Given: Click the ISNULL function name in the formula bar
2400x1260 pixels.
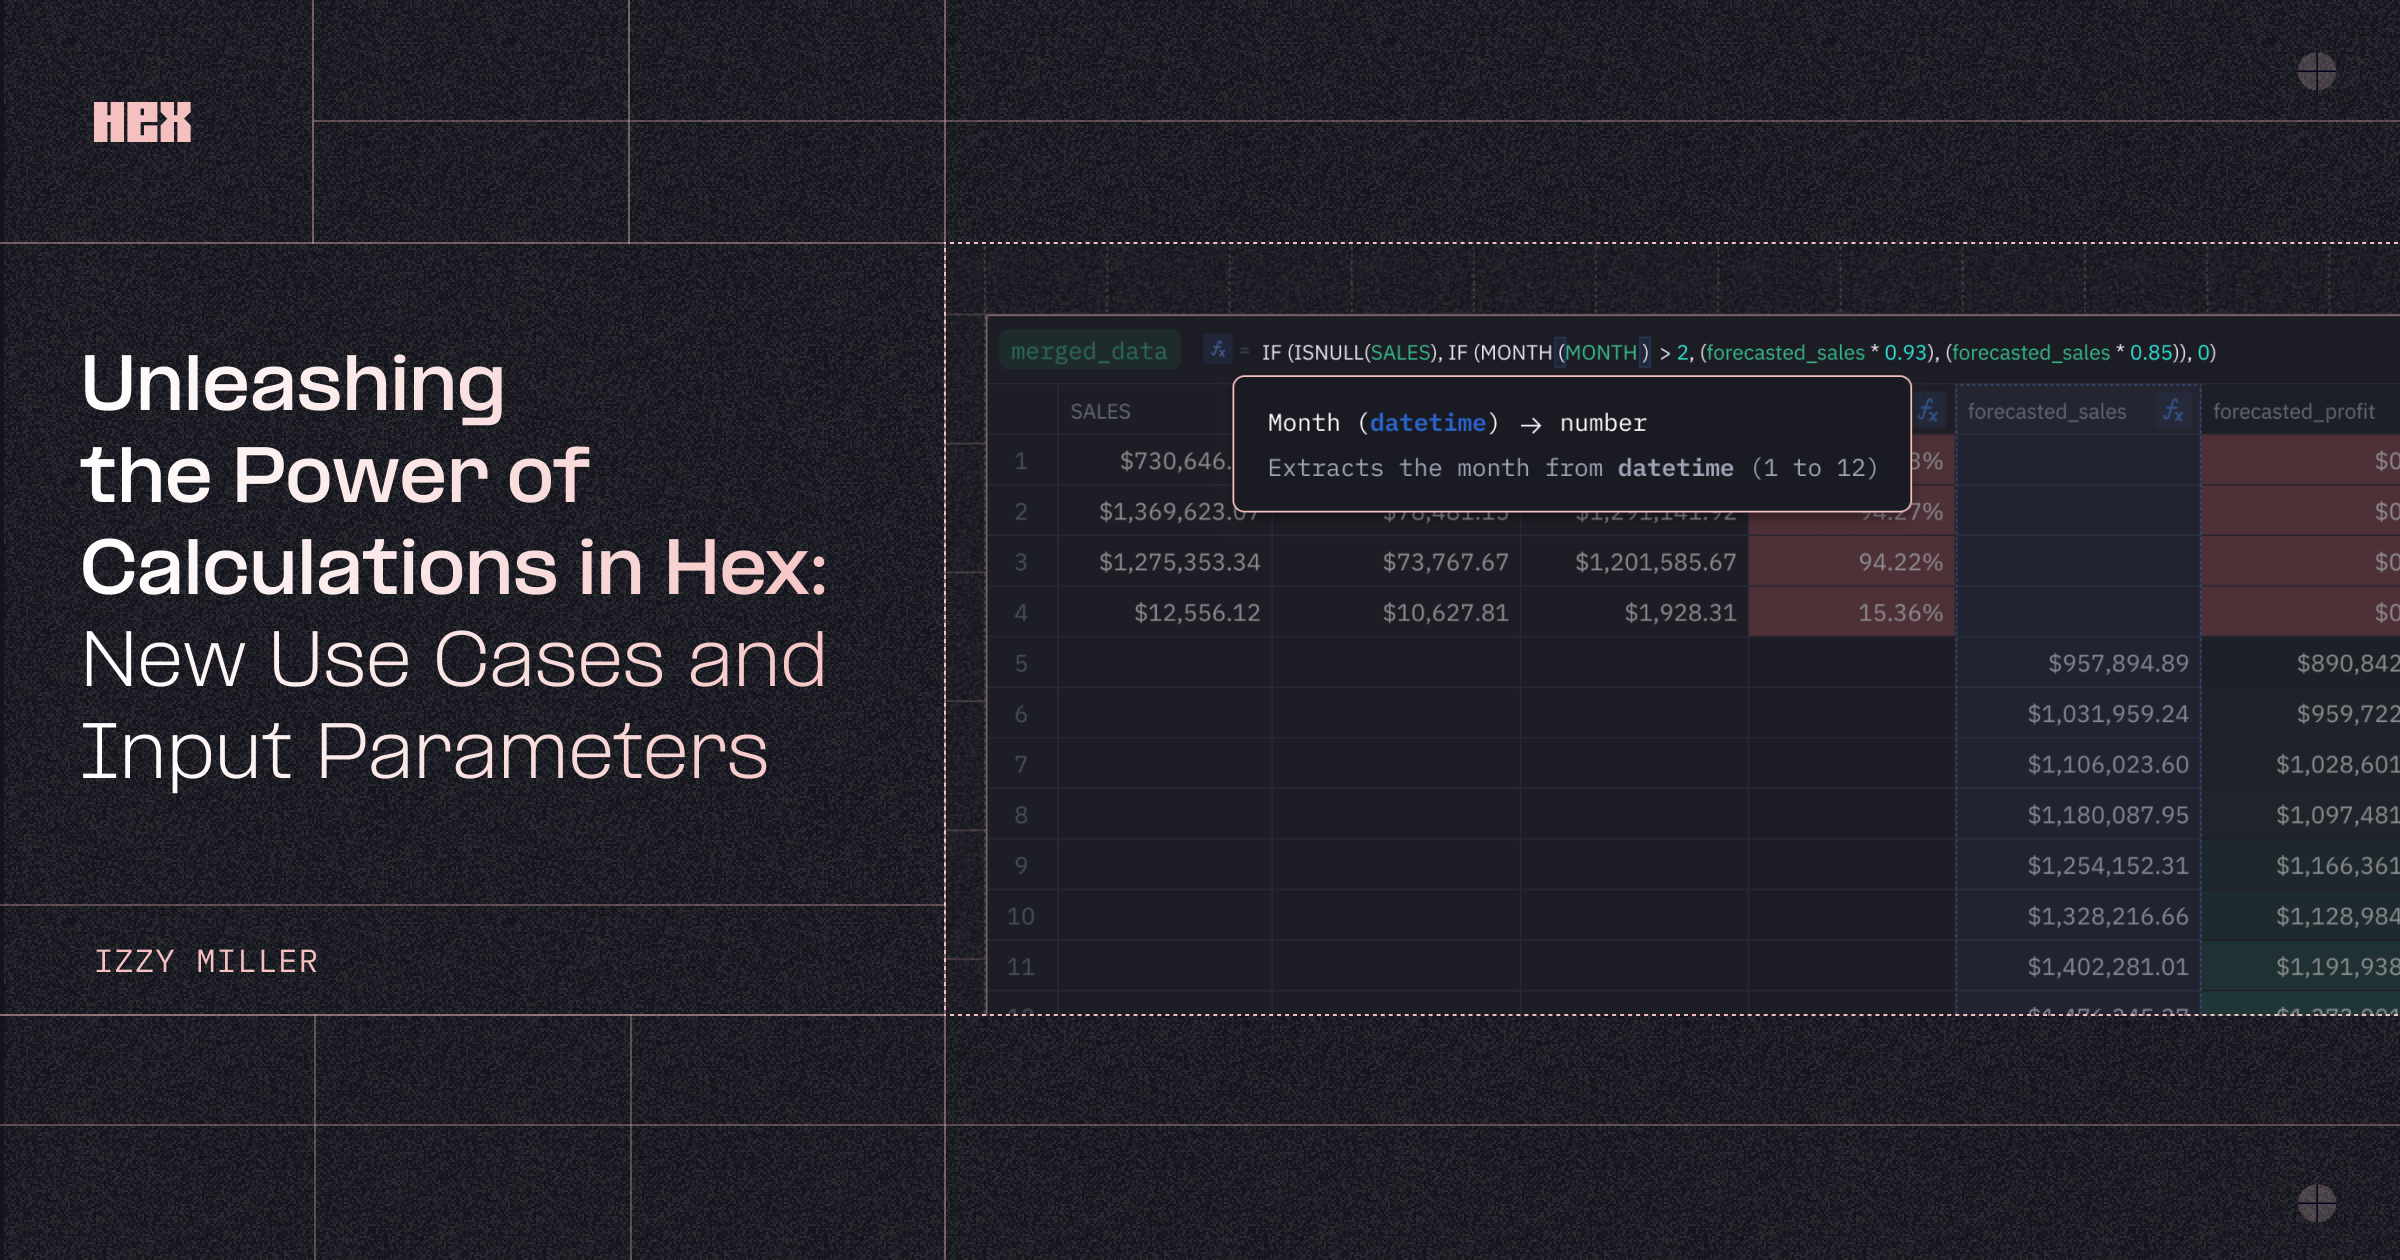Looking at the screenshot, I should coord(1330,352).
